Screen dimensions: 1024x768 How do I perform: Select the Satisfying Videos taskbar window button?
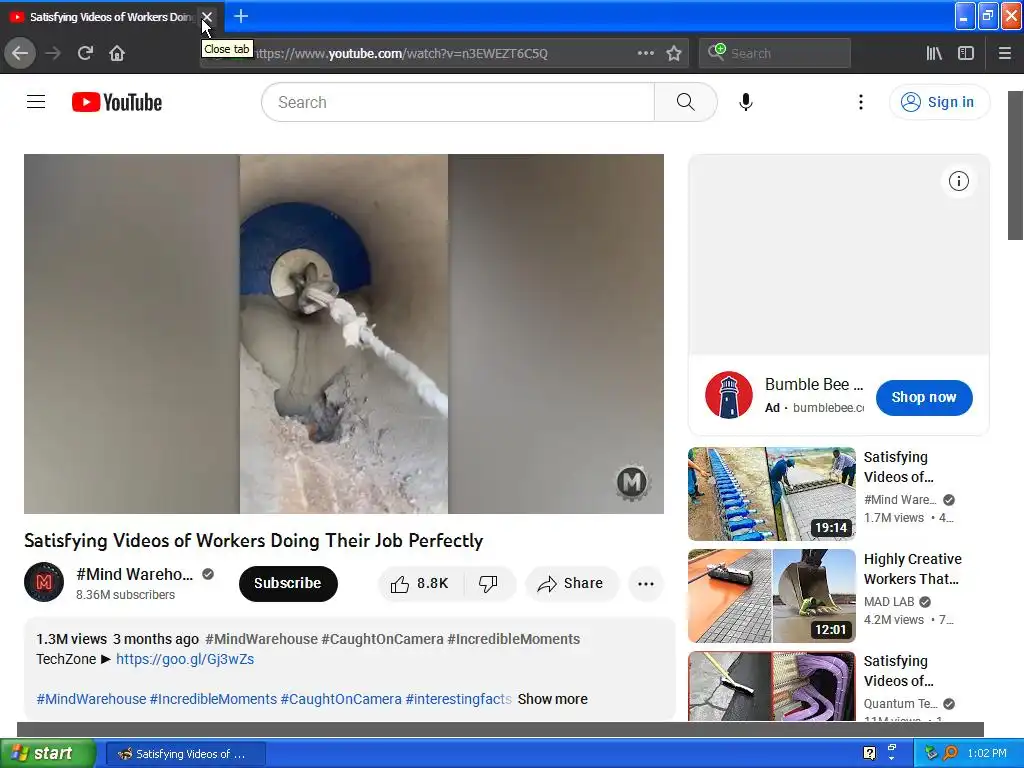click(185, 754)
